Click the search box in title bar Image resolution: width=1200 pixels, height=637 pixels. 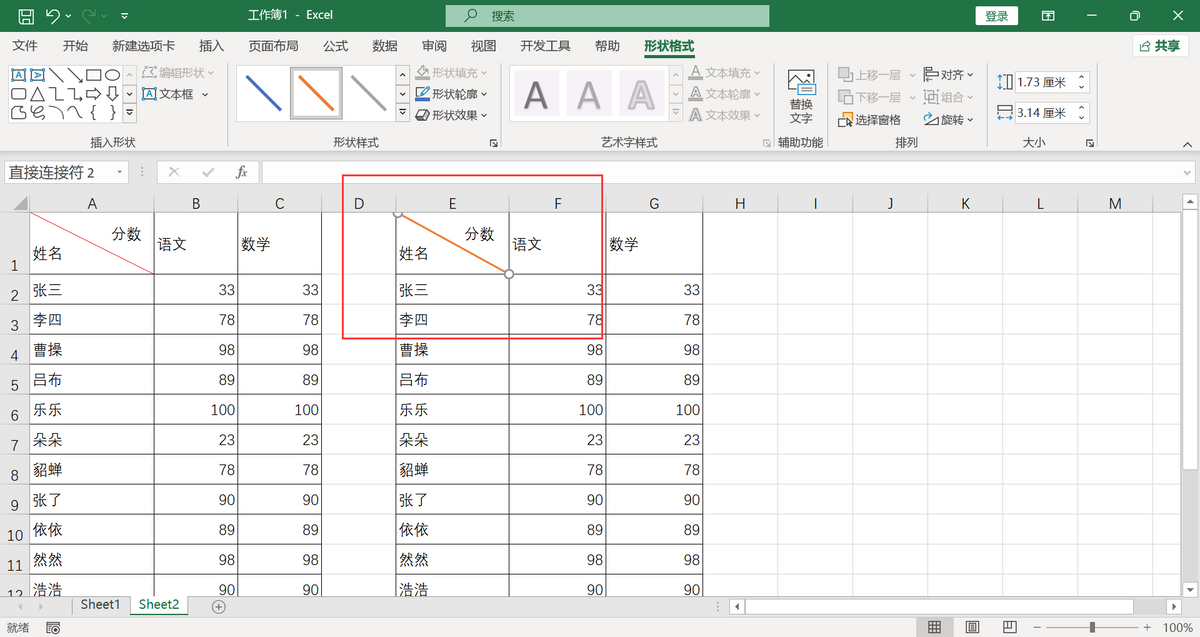click(607, 16)
